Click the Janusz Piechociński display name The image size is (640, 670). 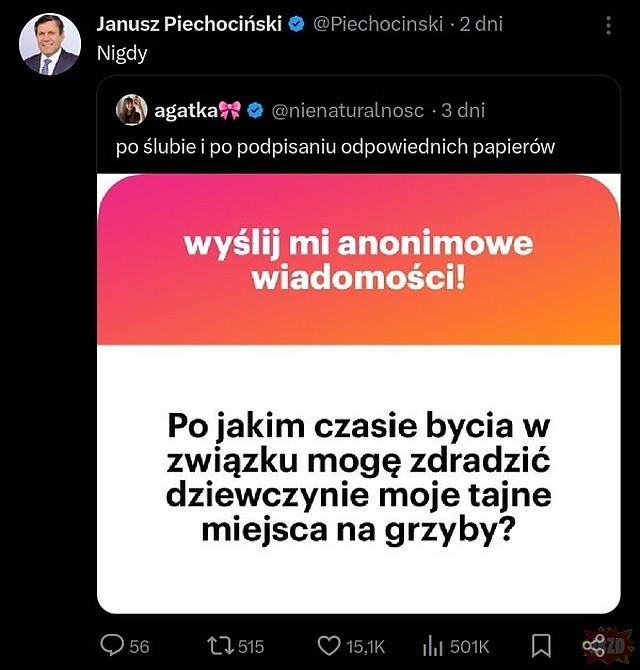[x=189, y=23]
